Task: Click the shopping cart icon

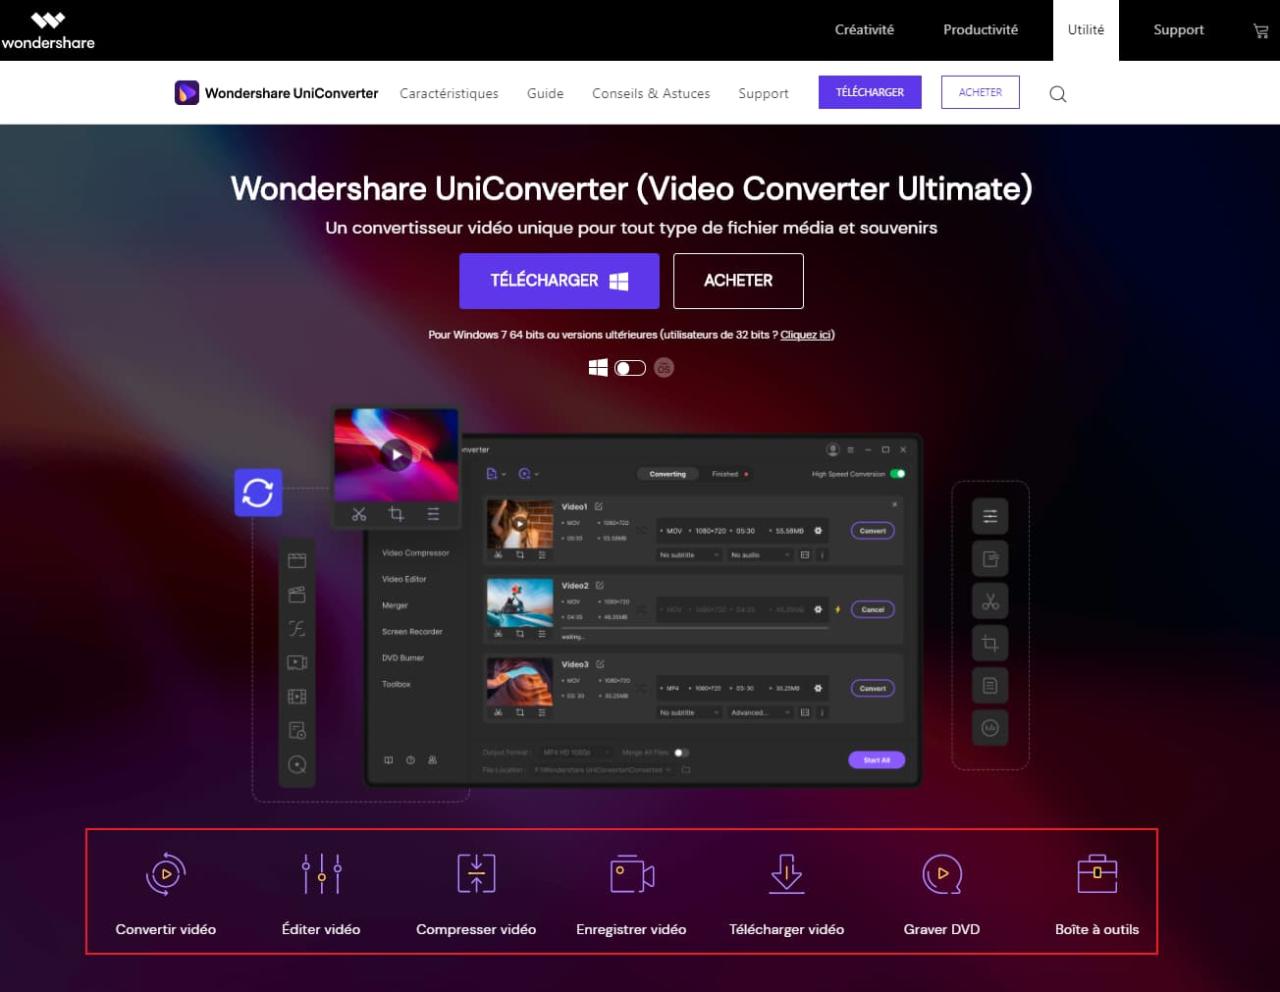Action: (1259, 30)
